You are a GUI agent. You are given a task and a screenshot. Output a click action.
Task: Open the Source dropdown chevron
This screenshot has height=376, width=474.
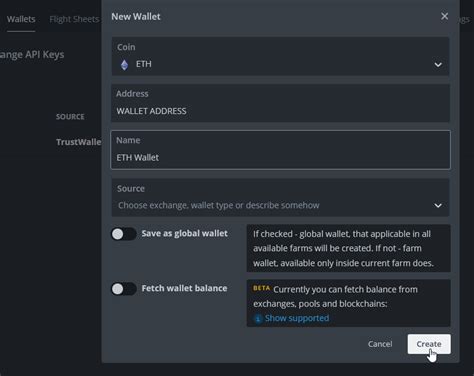[x=438, y=206]
